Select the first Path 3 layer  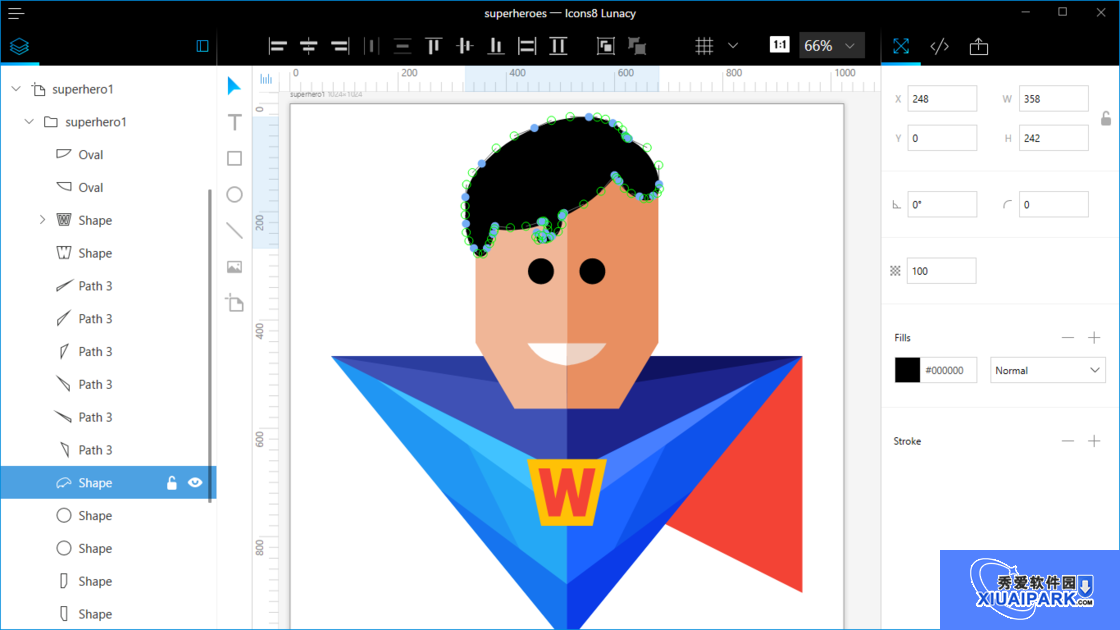107,286
